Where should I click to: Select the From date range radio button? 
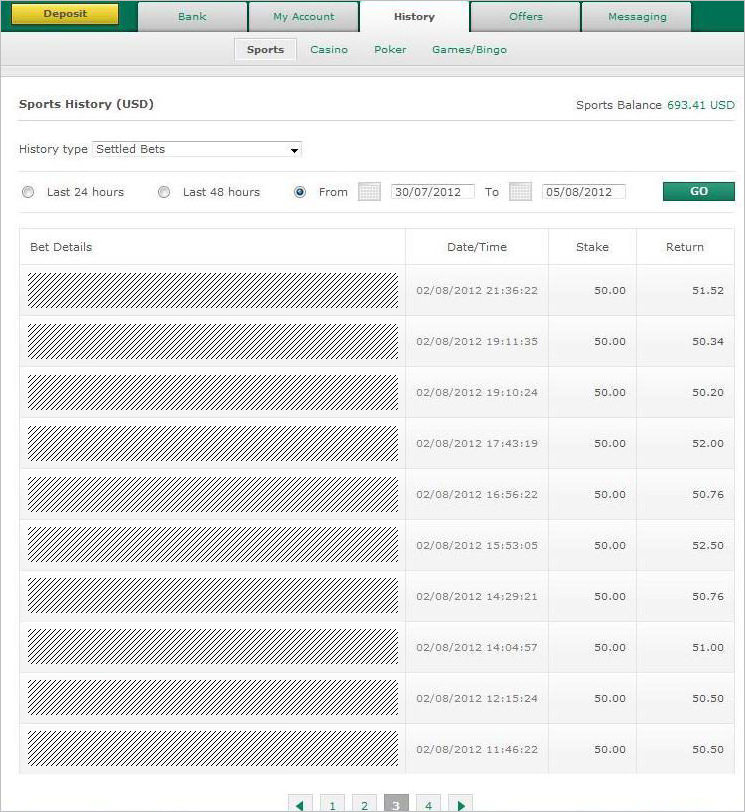point(300,192)
